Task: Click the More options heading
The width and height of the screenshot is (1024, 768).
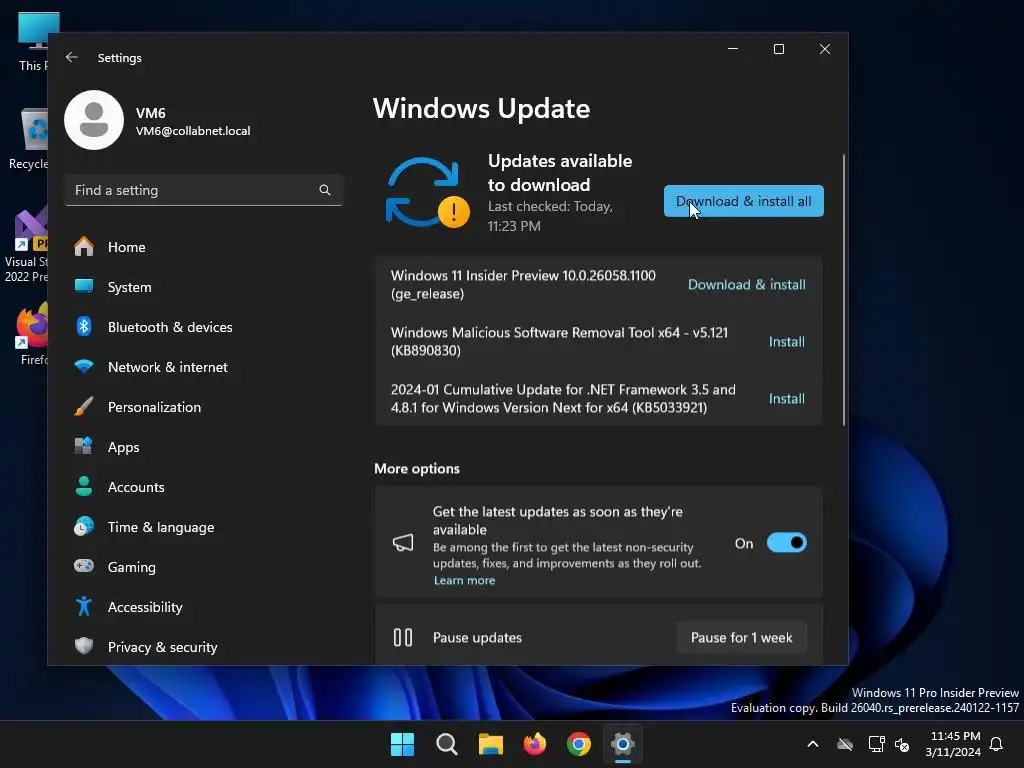Action: pyautogui.click(x=417, y=468)
